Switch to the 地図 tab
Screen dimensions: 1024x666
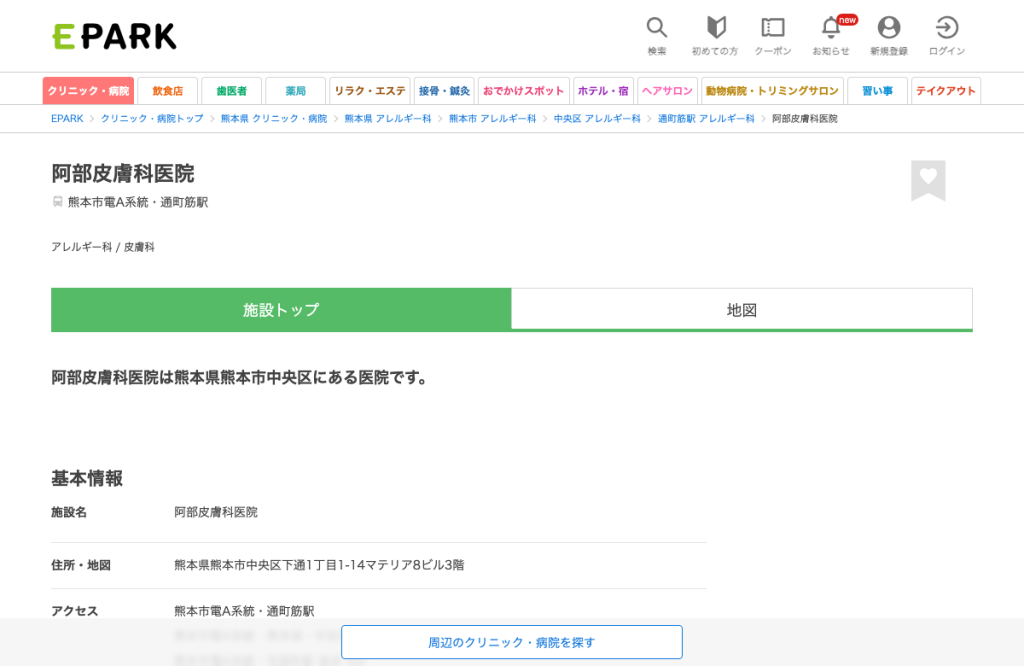(742, 309)
